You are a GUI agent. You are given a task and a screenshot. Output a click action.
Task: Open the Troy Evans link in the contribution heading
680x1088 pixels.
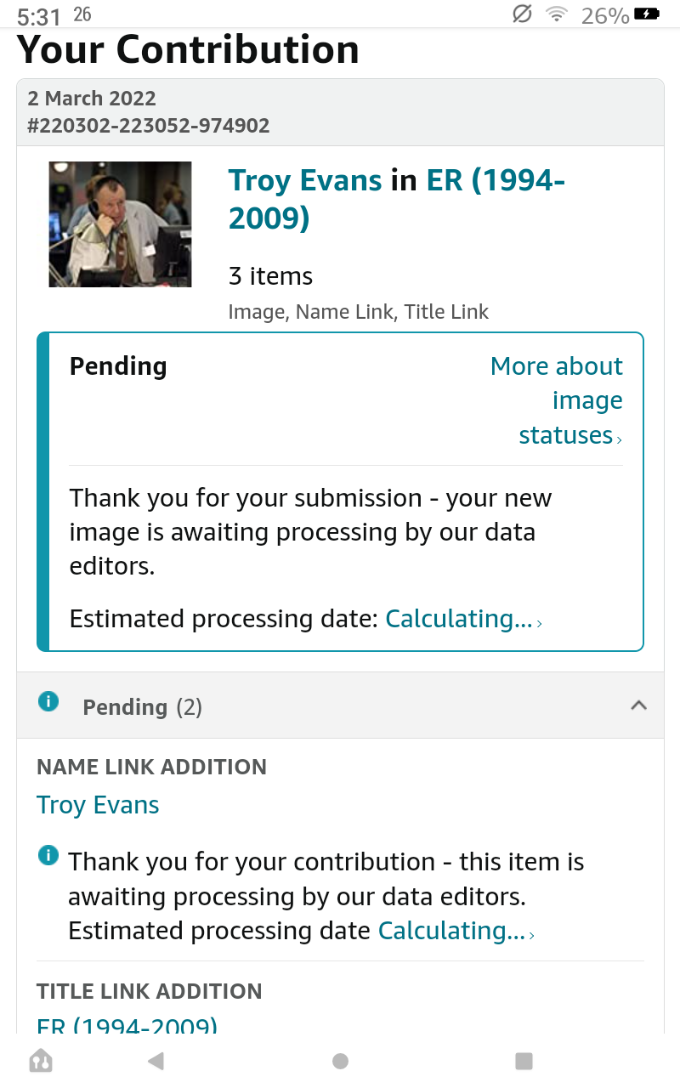[x=305, y=181]
